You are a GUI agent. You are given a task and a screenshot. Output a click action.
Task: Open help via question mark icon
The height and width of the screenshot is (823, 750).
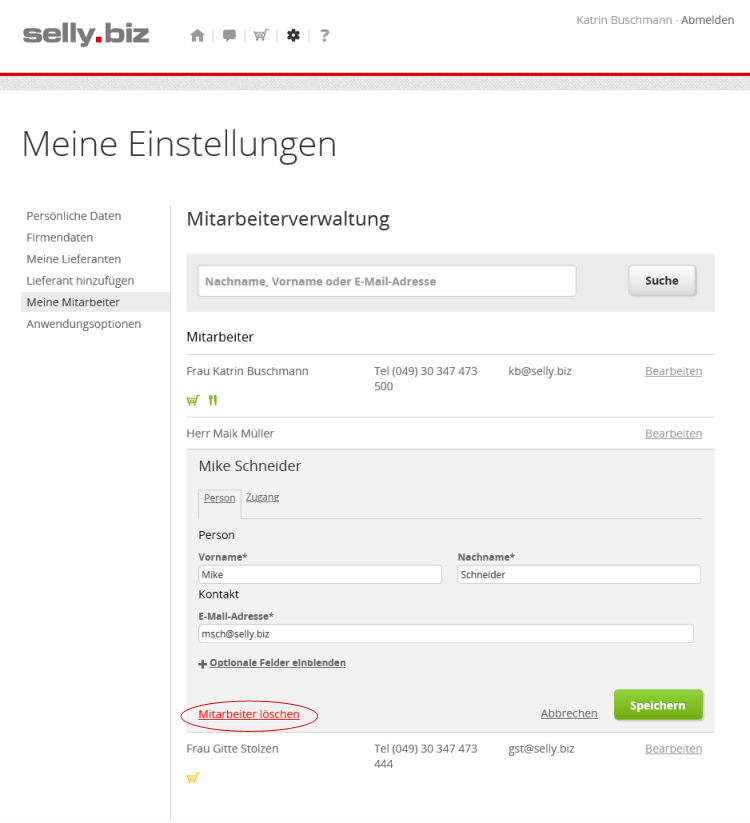click(324, 36)
